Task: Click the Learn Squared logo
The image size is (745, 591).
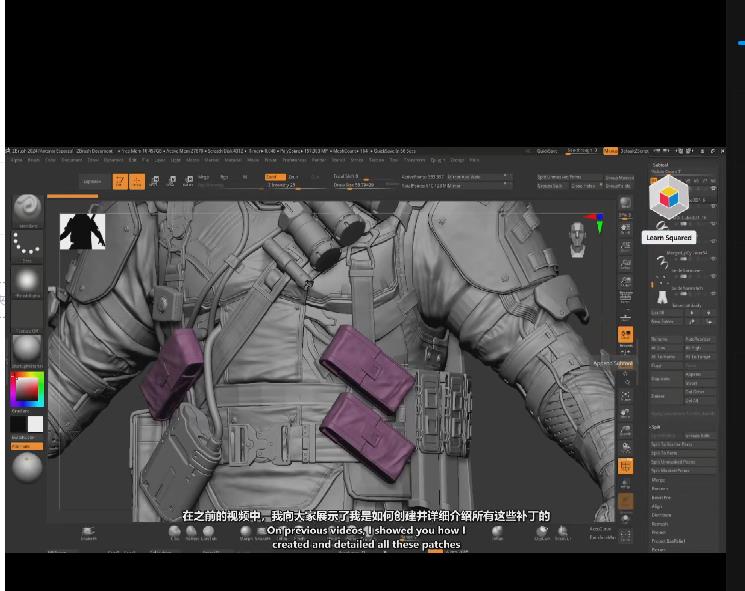Action: tap(667, 199)
